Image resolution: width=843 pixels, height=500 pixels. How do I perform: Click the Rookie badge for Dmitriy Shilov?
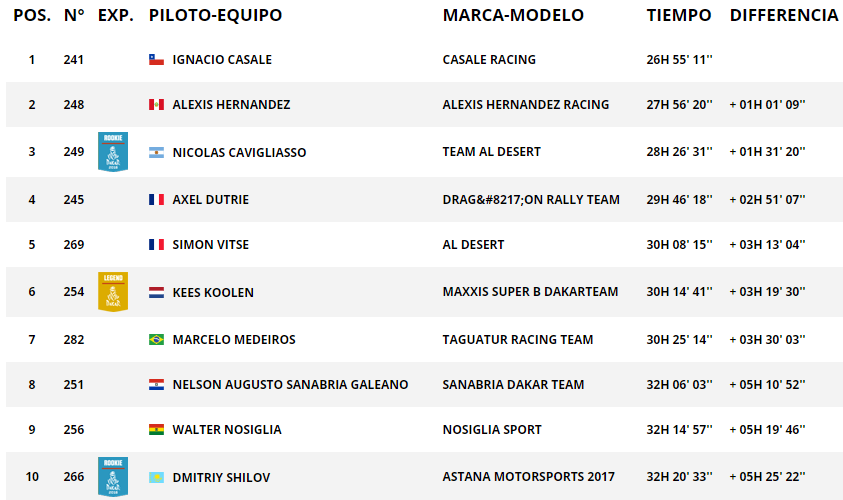pyautogui.click(x=113, y=476)
